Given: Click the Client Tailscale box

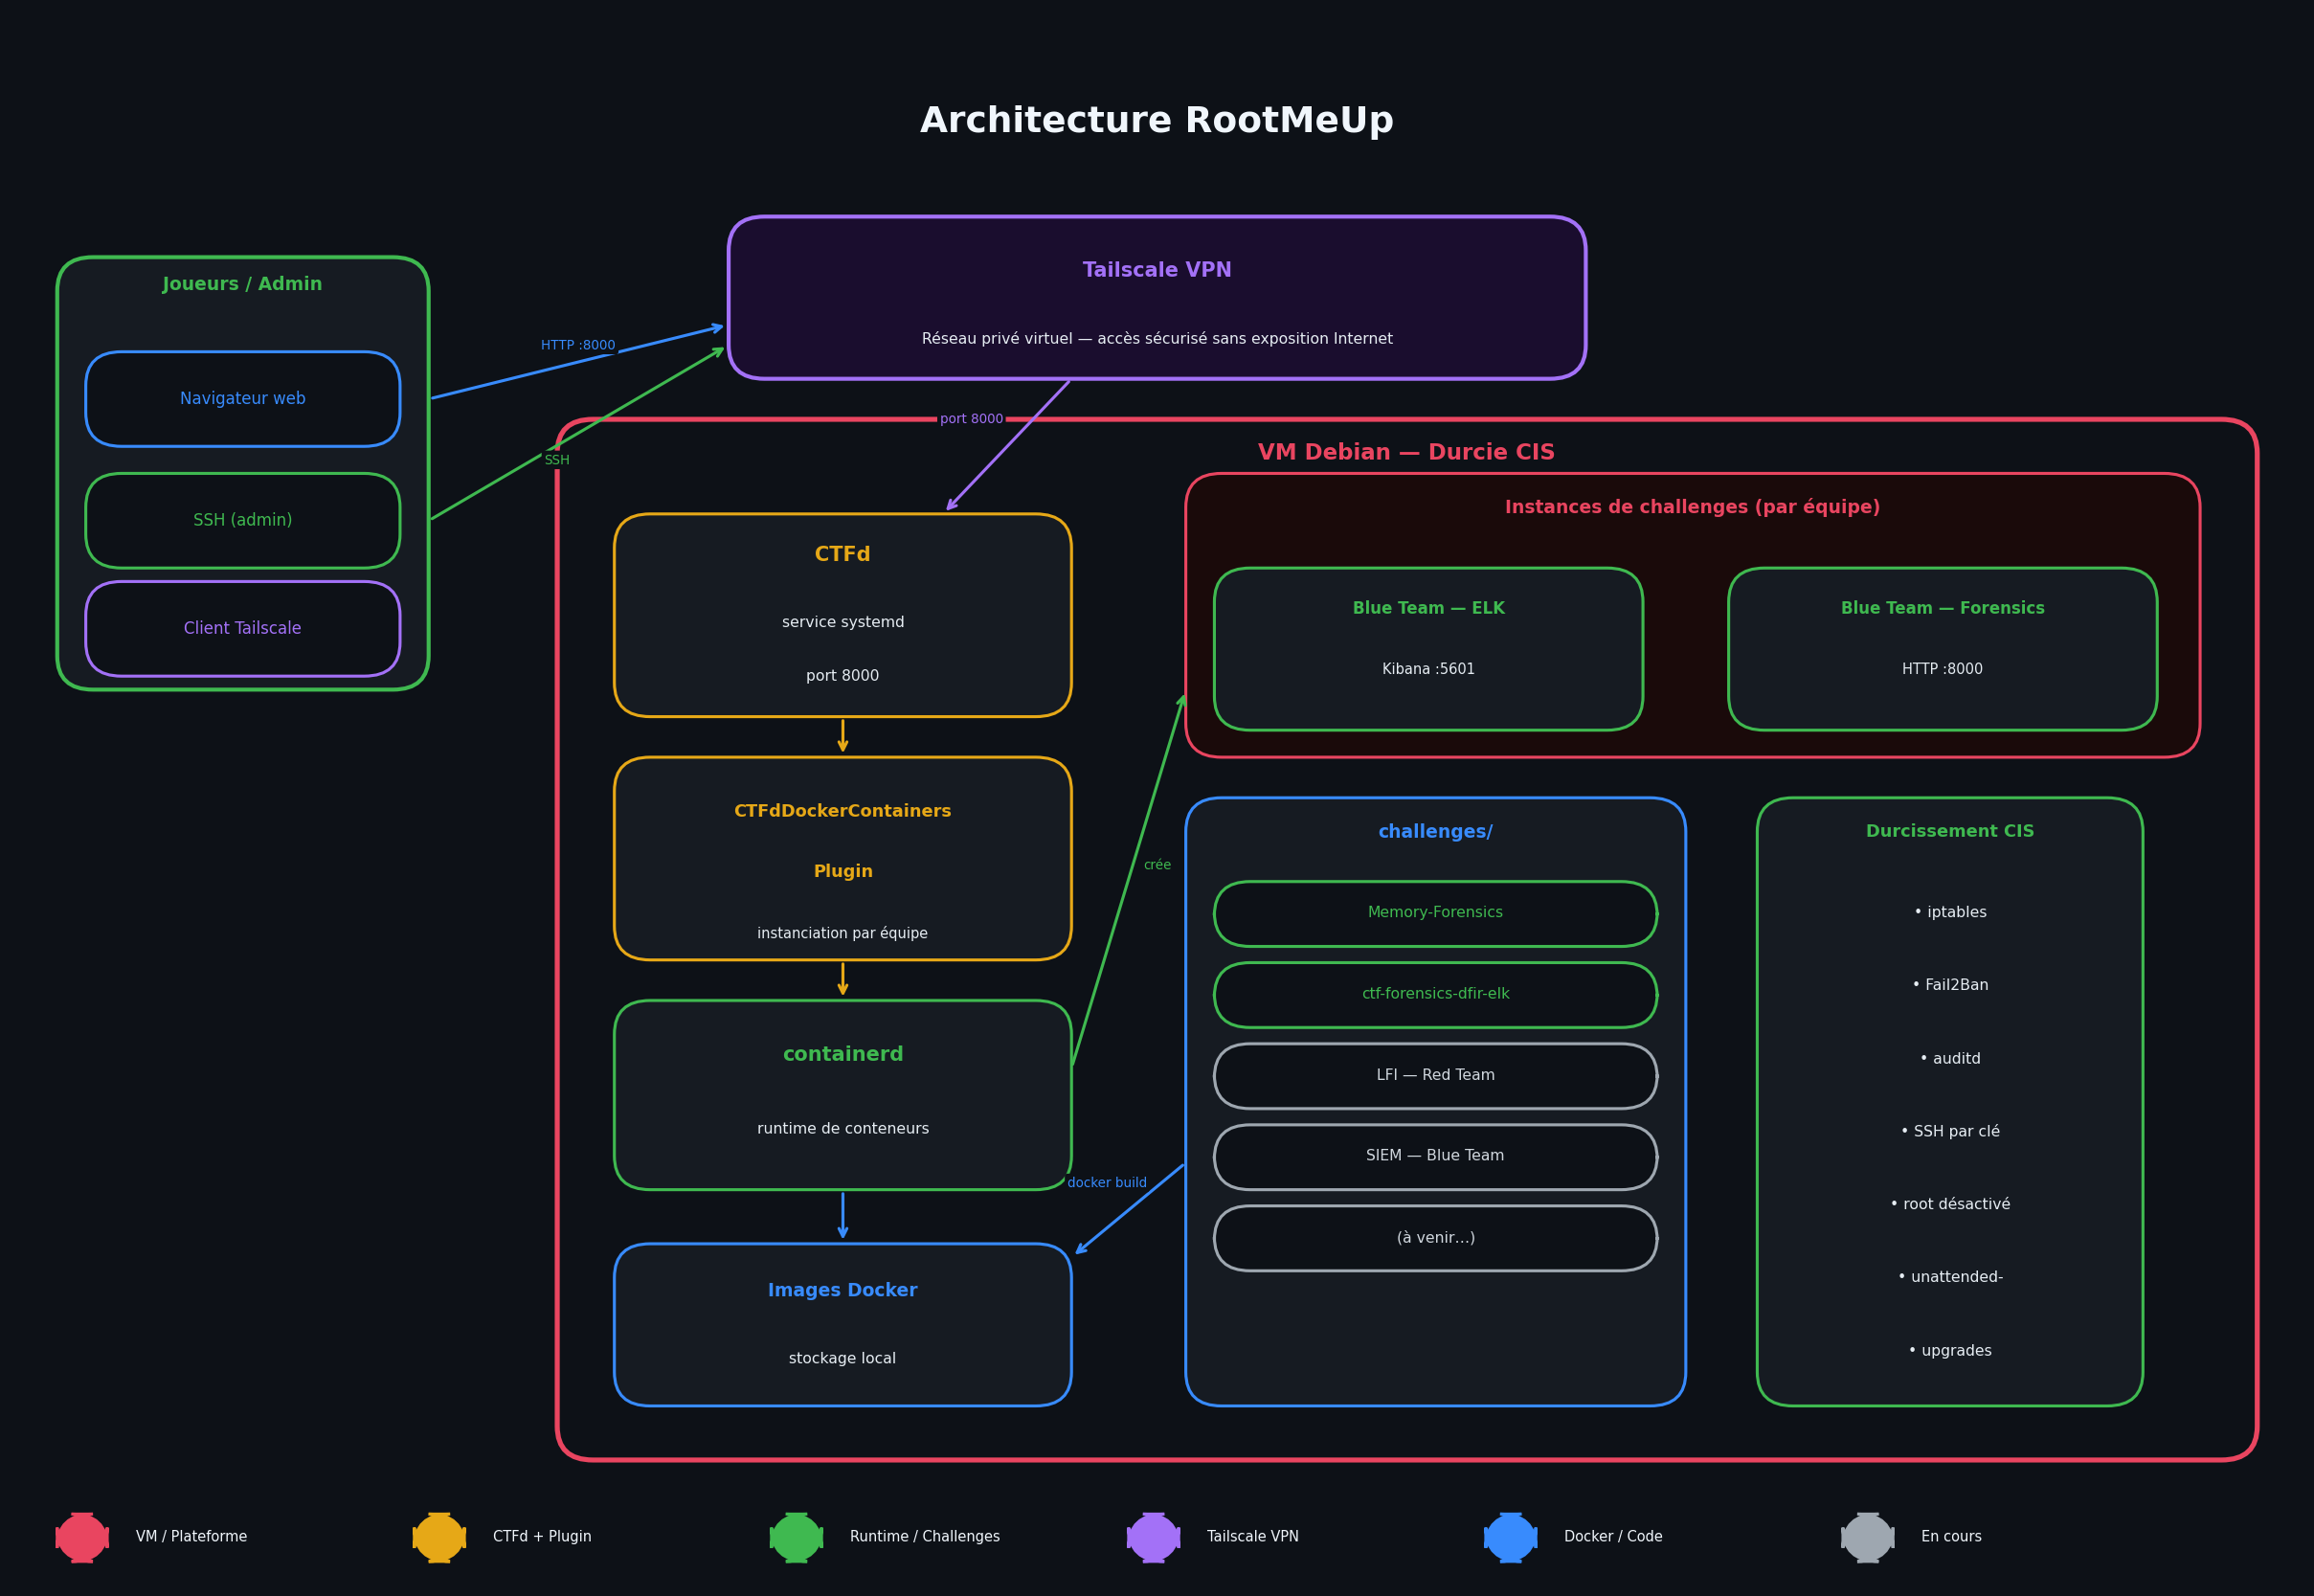Looking at the screenshot, I should point(243,628).
